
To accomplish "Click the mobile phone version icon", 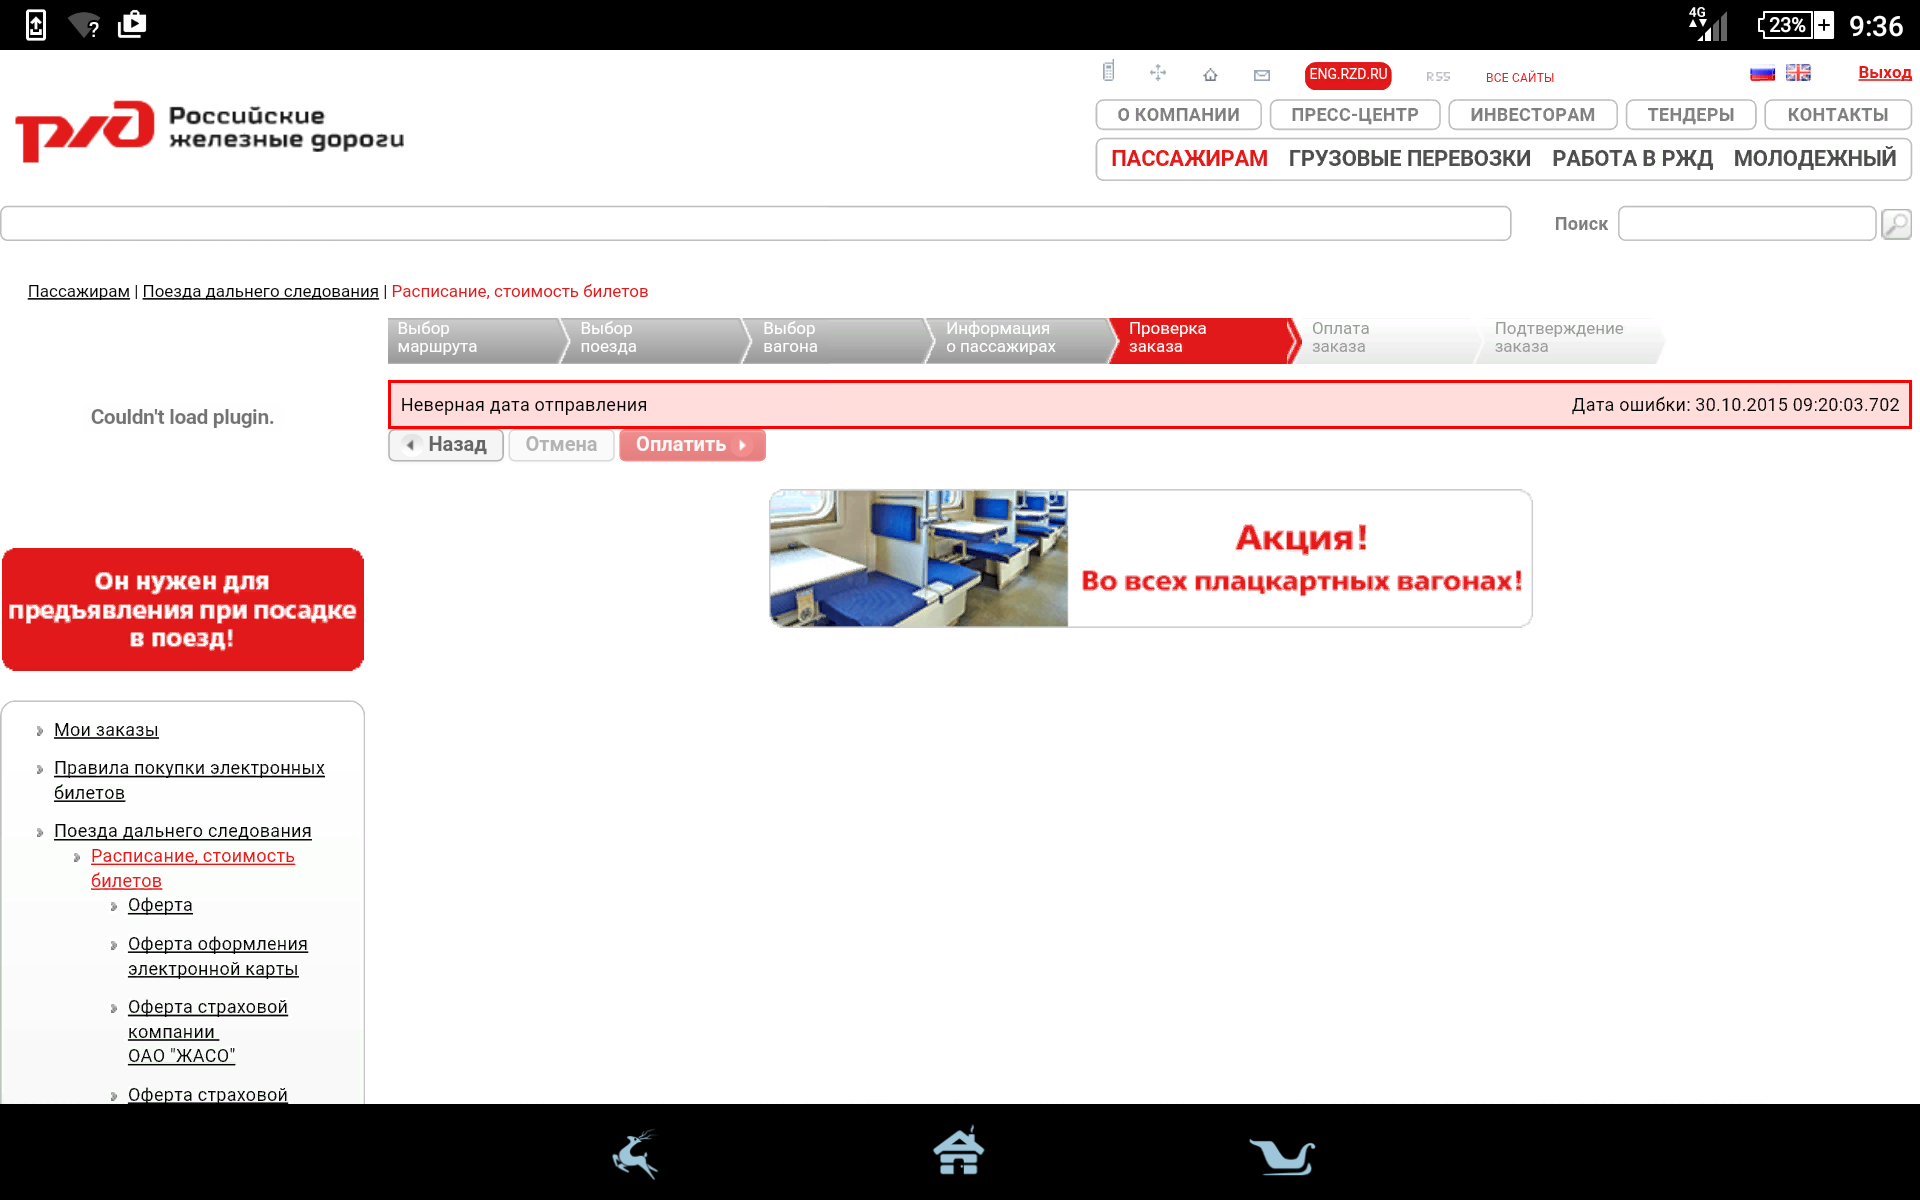I will (x=1108, y=72).
